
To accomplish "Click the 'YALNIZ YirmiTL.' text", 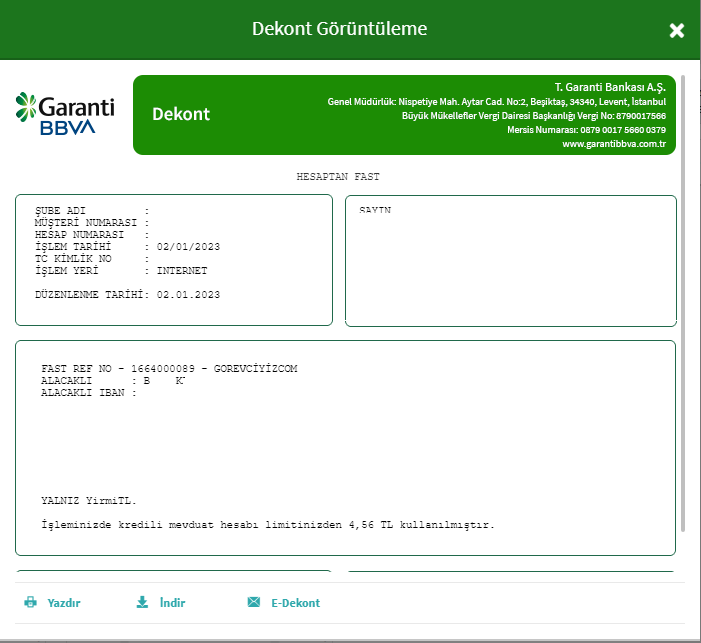I will pyautogui.click(x=89, y=501).
